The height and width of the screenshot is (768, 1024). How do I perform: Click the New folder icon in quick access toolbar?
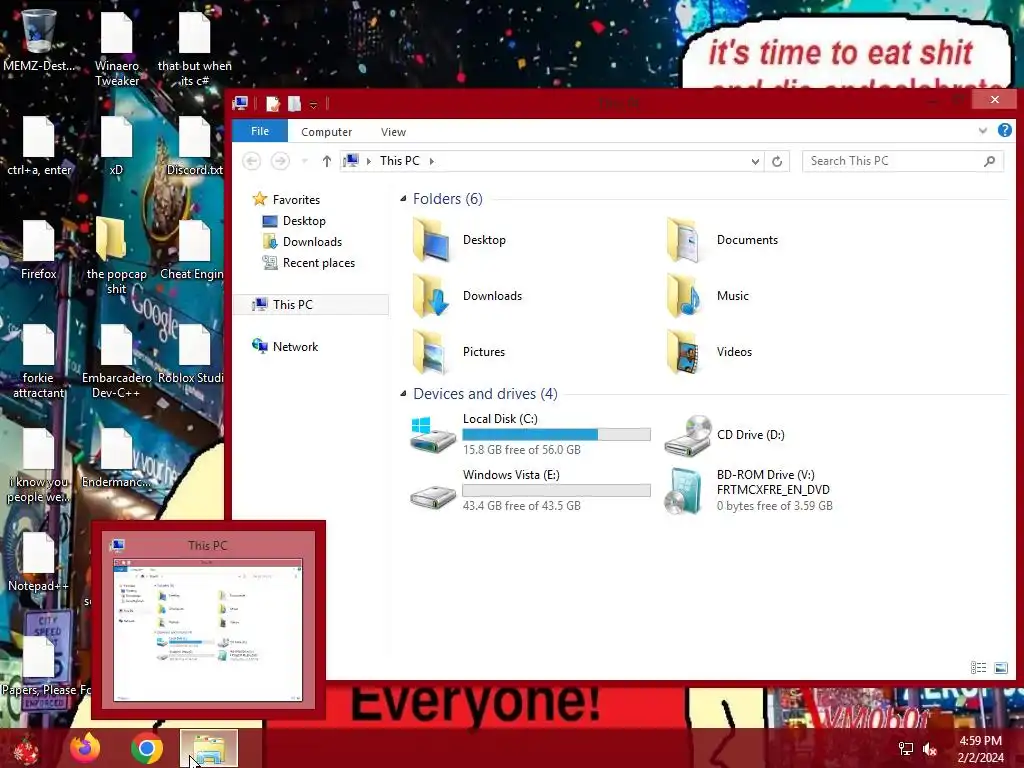pyautogui.click(x=295, y=103)
